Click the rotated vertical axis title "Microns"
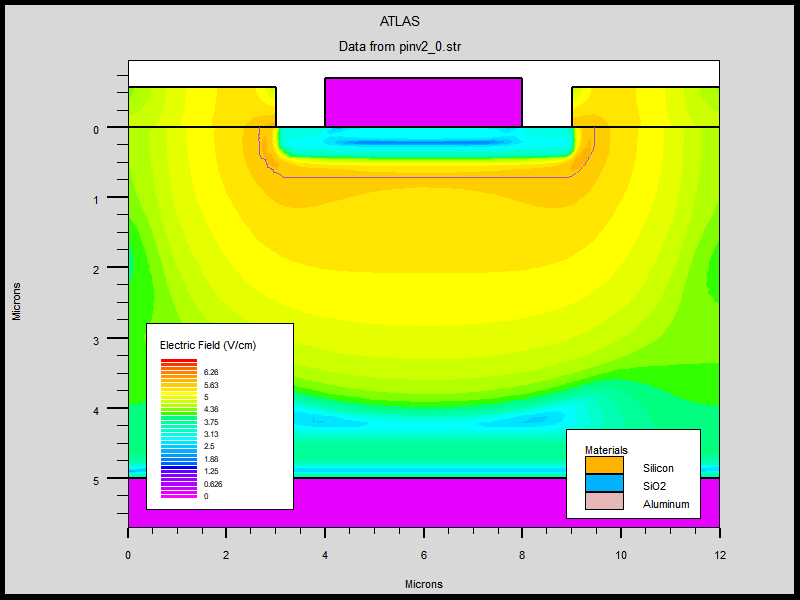The width and height of the screenshot is (800, 600). click(16, 302)
